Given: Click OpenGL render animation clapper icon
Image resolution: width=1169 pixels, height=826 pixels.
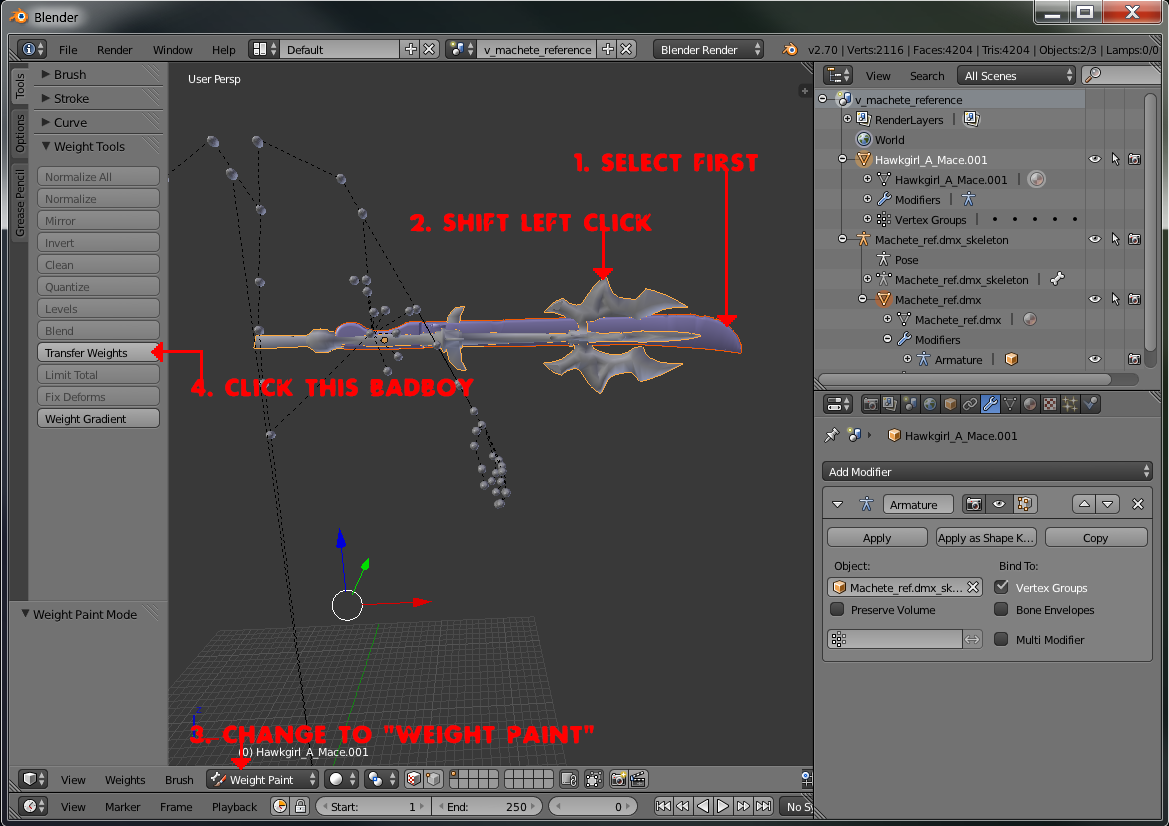Looking at the screenshot, I should point(637,780).
